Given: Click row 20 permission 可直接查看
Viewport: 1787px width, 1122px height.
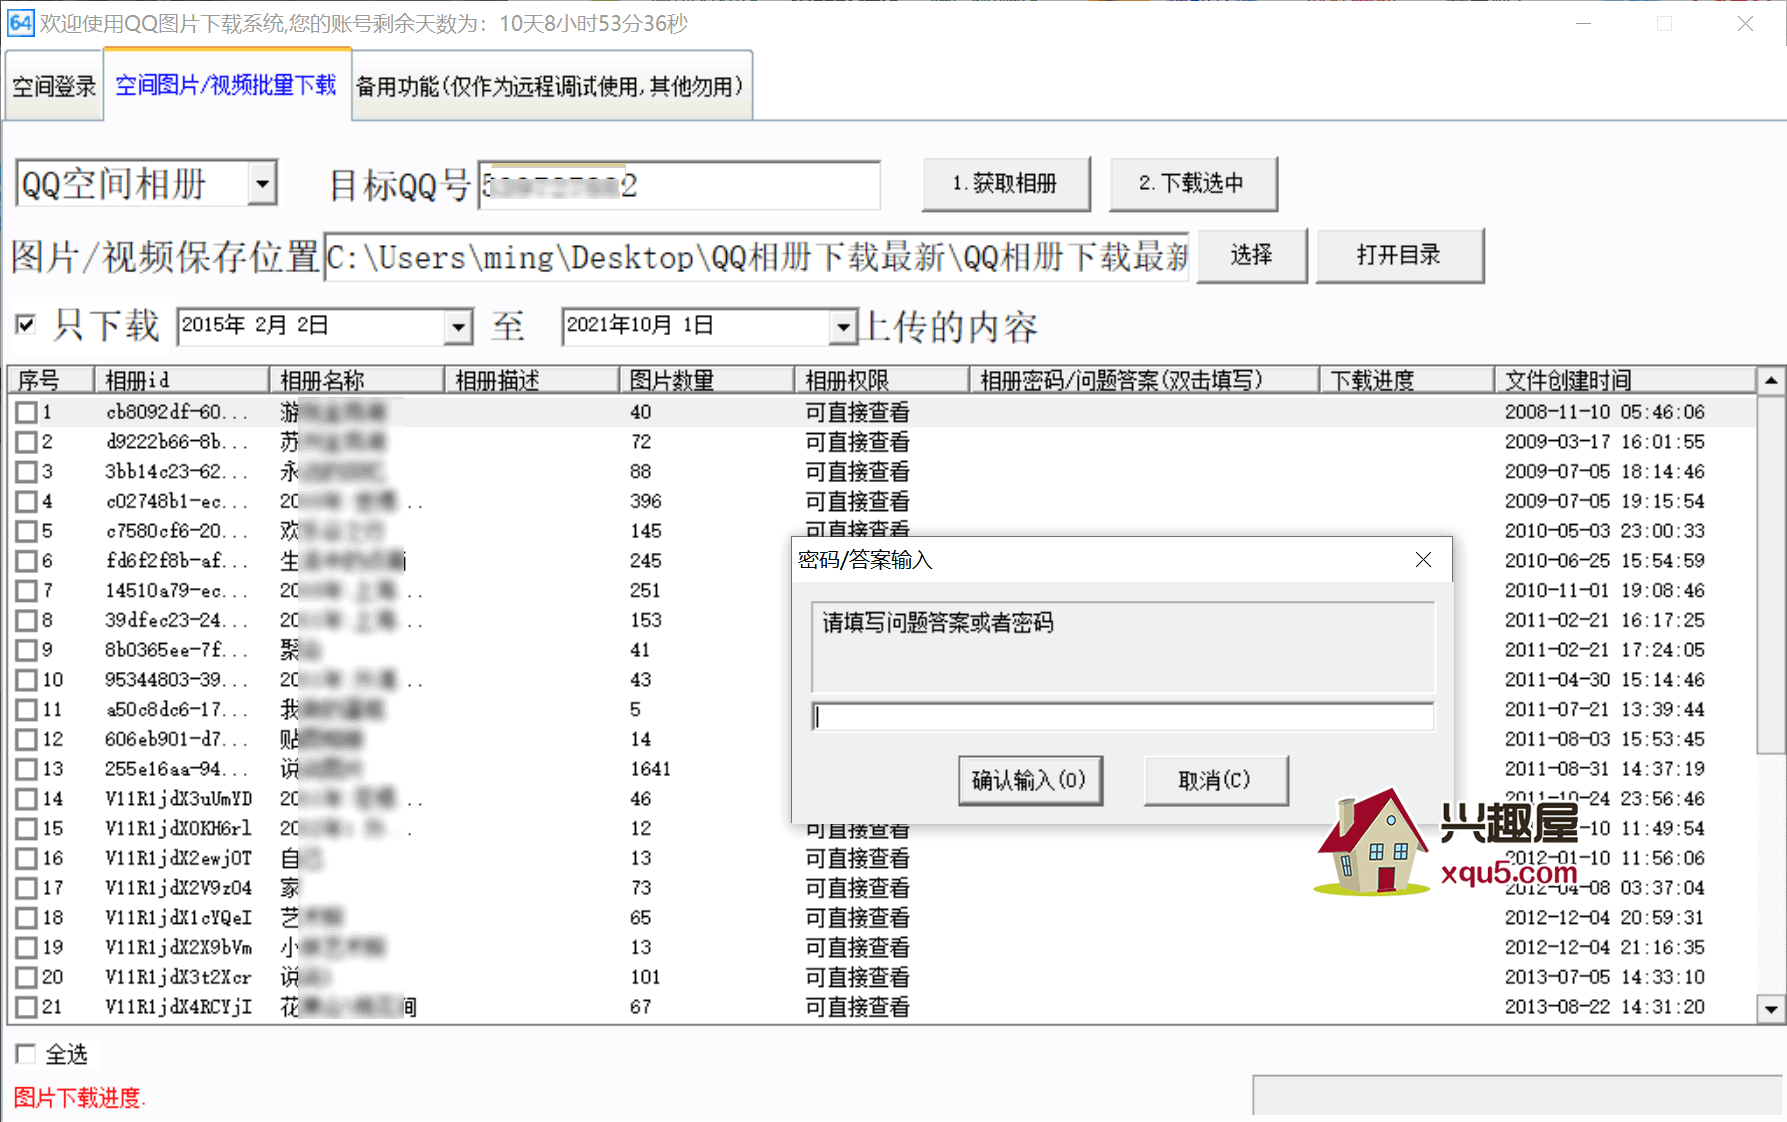Looking at the screenshot, I should 858,977.
